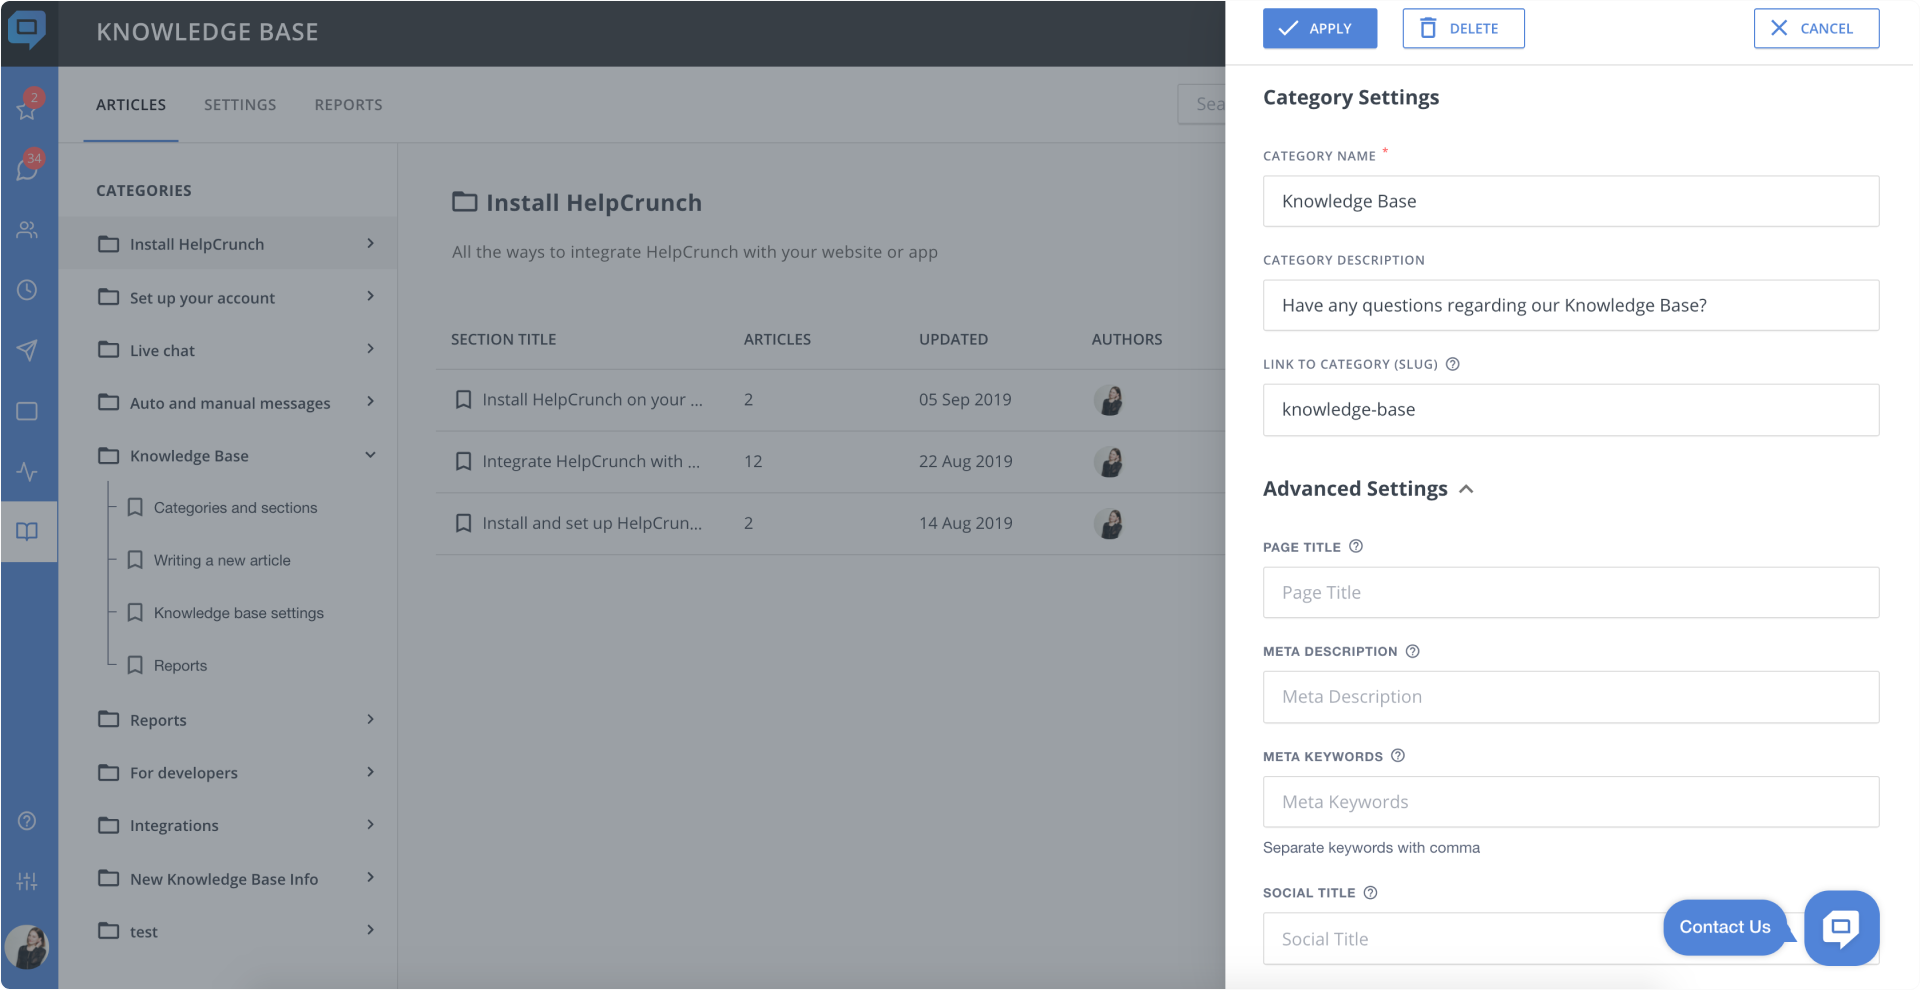Click the Section Title column header
The height and width of the screenshot is (990, 1920).
[503, 340]
